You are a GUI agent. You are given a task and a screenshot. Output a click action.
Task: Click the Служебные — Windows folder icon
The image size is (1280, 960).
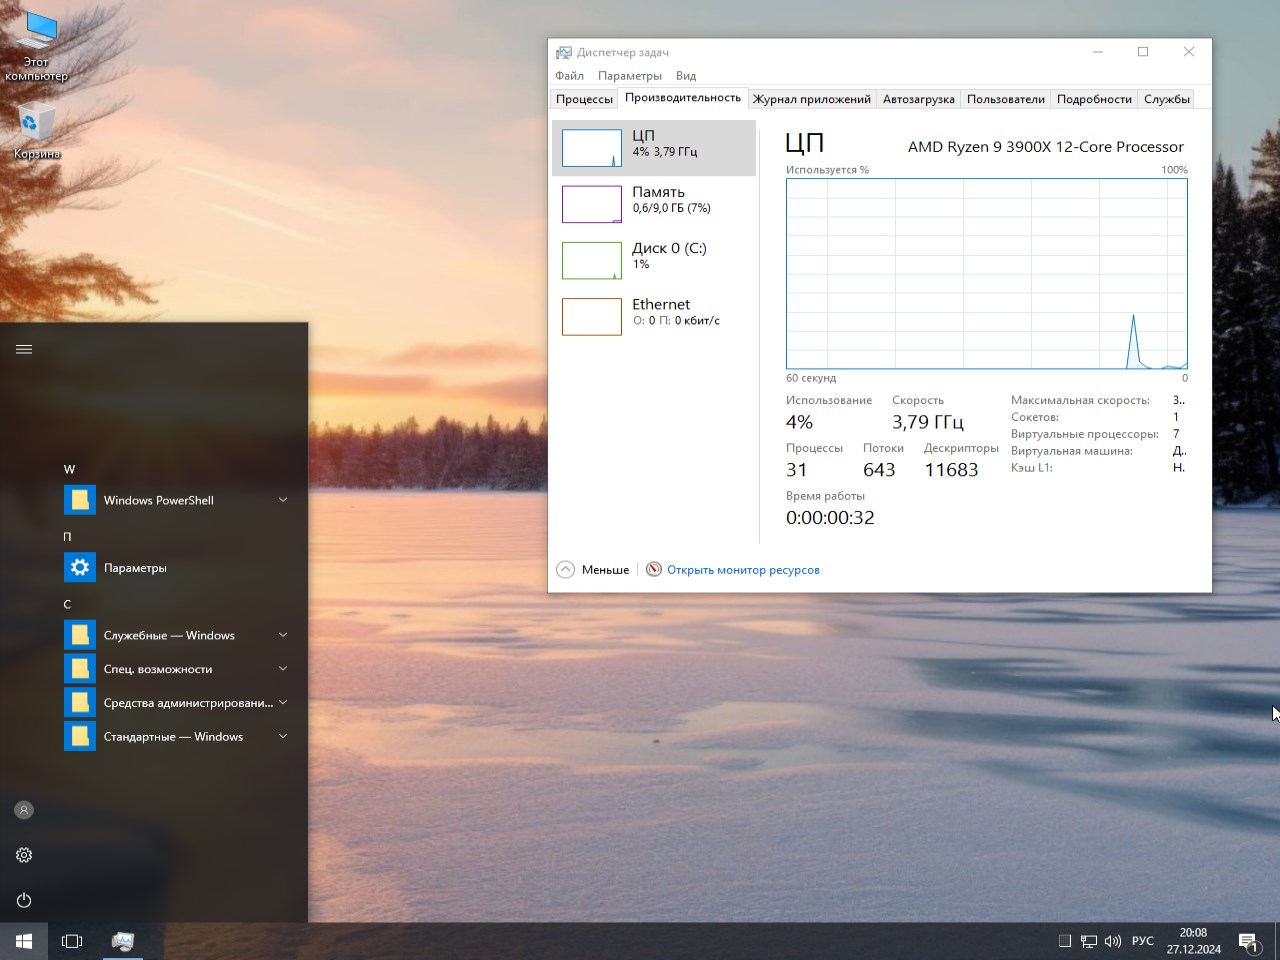tap(80, 635)
